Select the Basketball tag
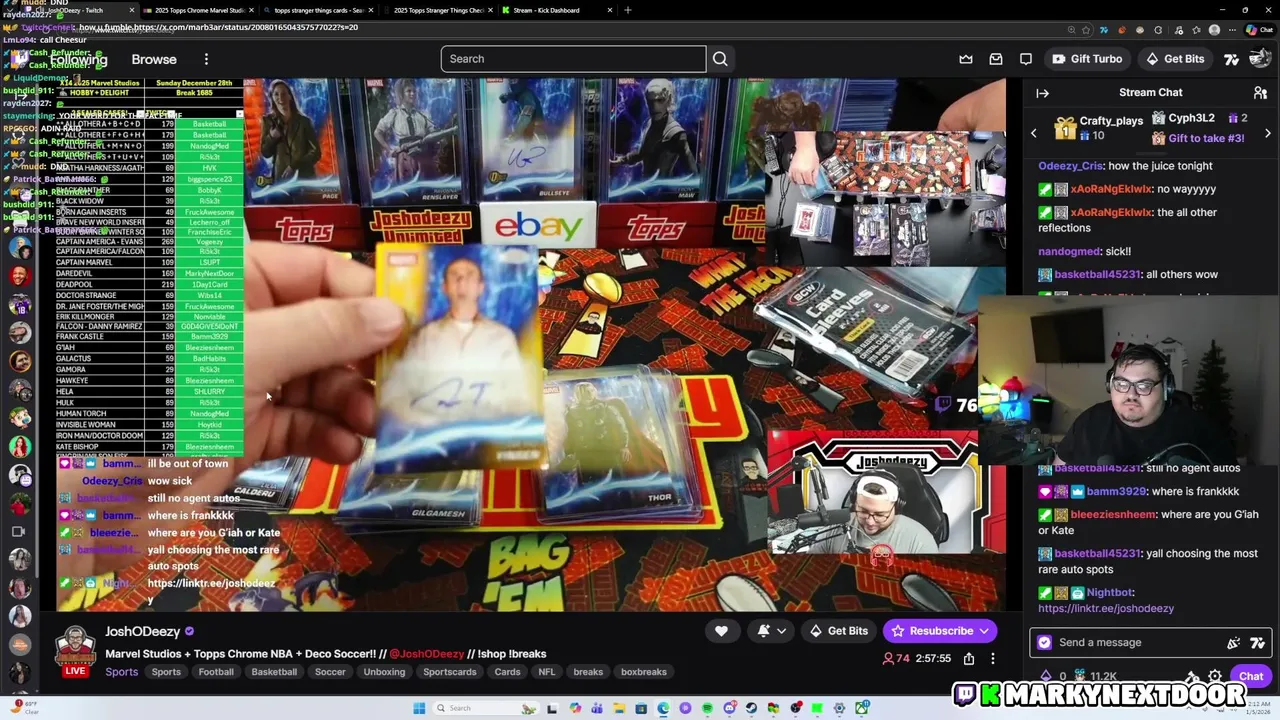The width and height of the screenshot is (1280, 720). pos(274,672)
